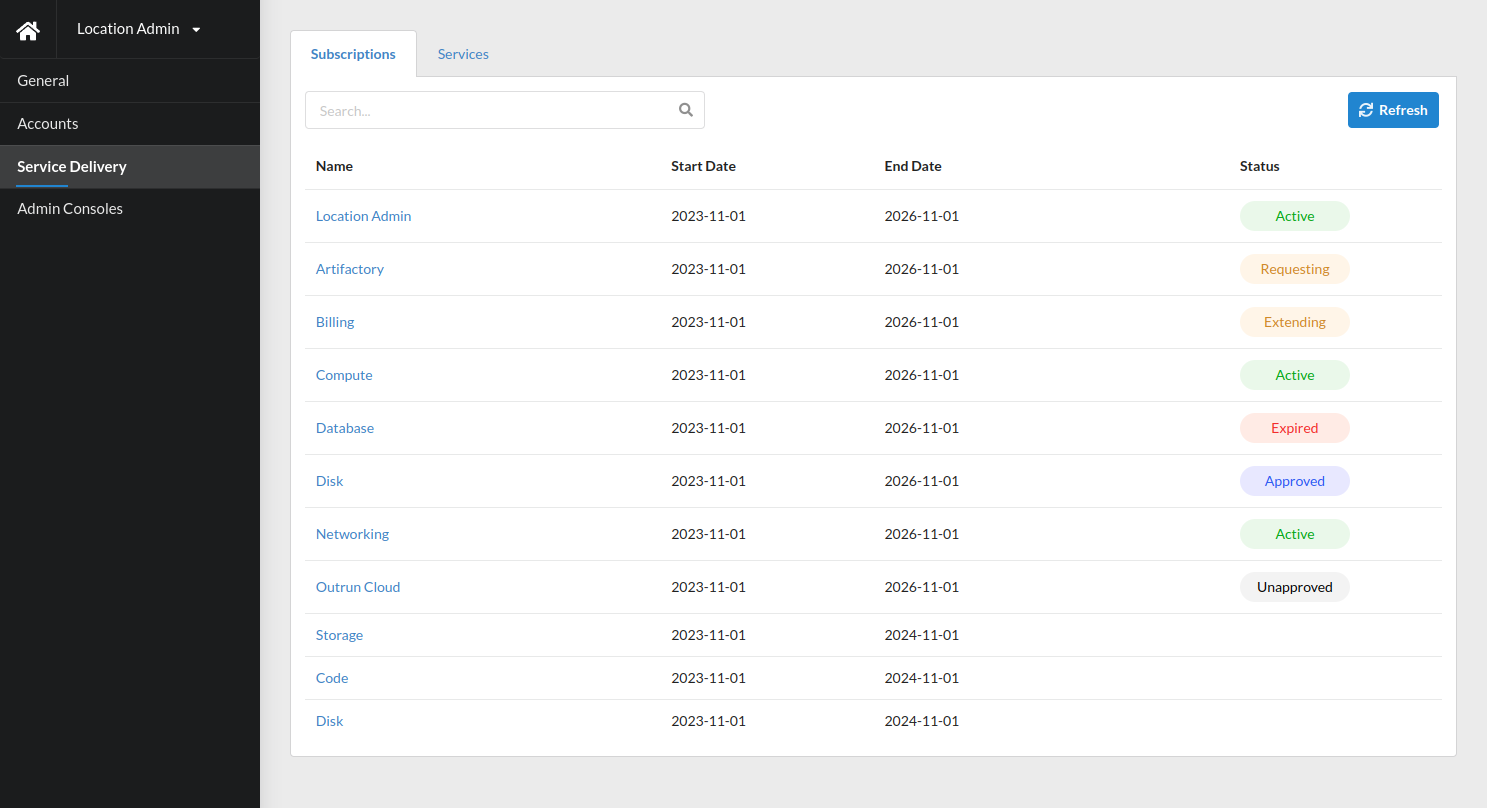Click Active badge in the Compute row

point(1294,375)
